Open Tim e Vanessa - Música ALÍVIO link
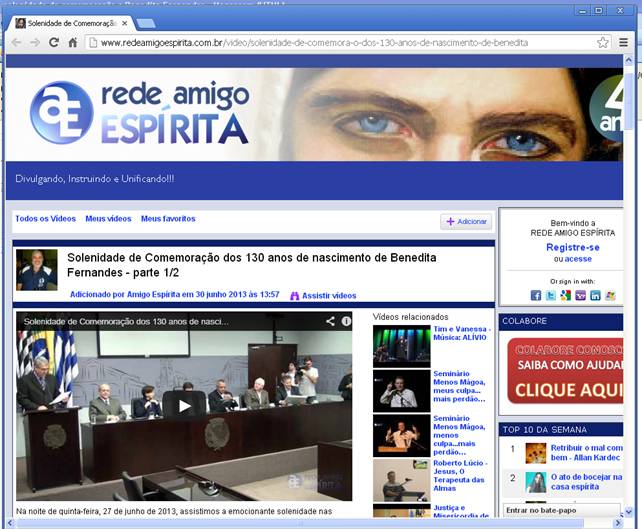This screenshot has width=642, height=529. tap(462, 333)
